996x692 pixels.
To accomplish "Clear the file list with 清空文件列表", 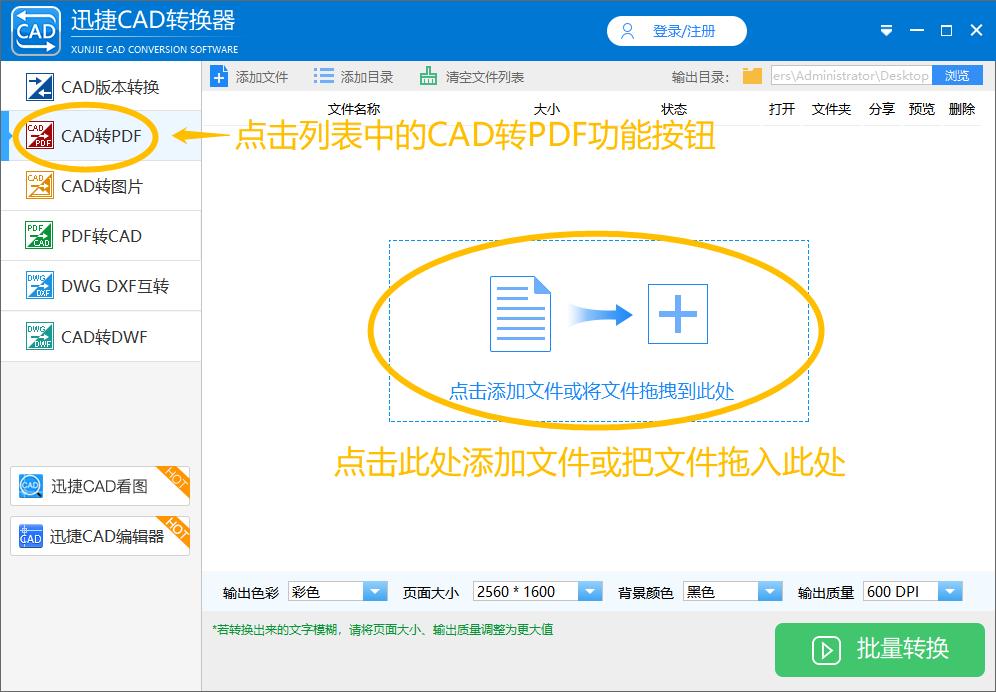I will [381, 75].
